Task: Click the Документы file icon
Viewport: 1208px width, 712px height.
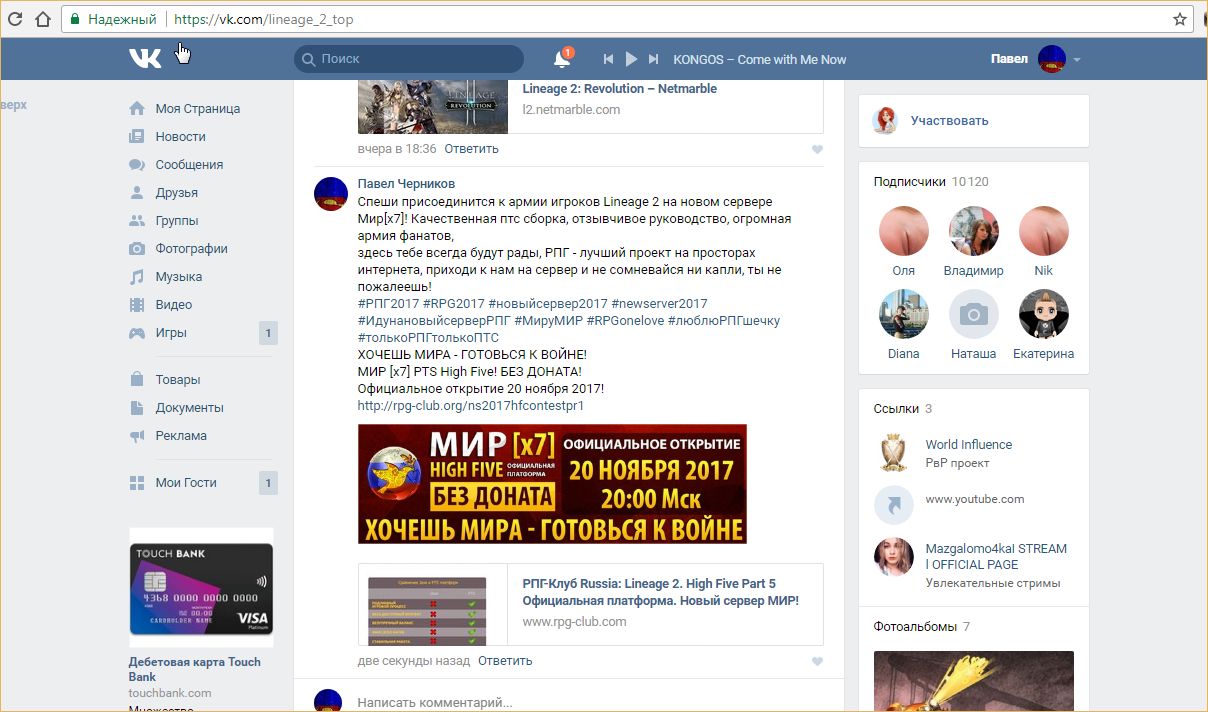Action: 137,407
